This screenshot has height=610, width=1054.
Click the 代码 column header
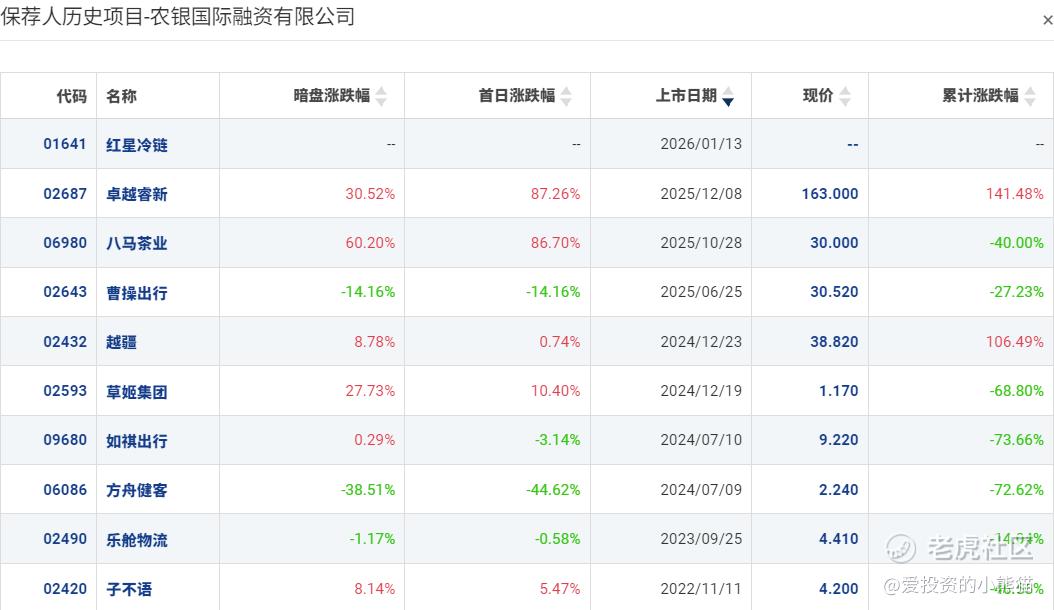click(71, 96)
